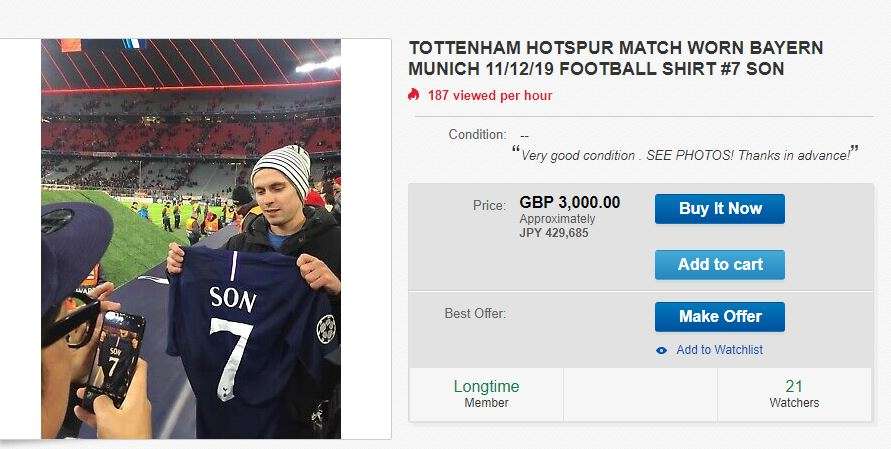The width and height of the screenshot is (891, 449).
Task: Click the Add to cart button
Action: [719, 264]
